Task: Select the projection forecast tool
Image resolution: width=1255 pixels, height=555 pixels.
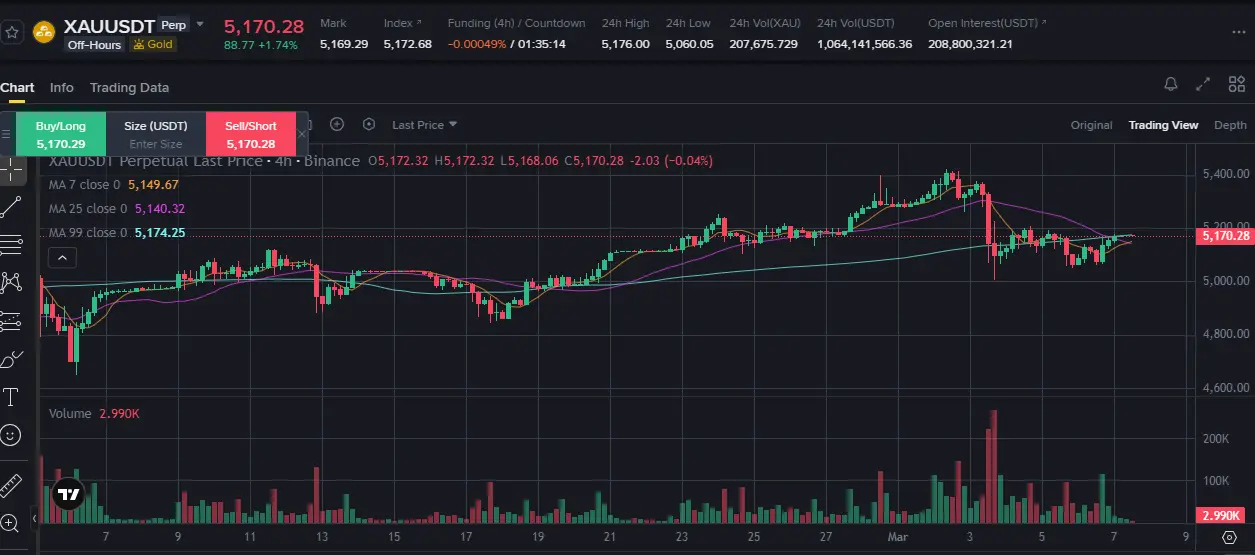Action: 12,321
